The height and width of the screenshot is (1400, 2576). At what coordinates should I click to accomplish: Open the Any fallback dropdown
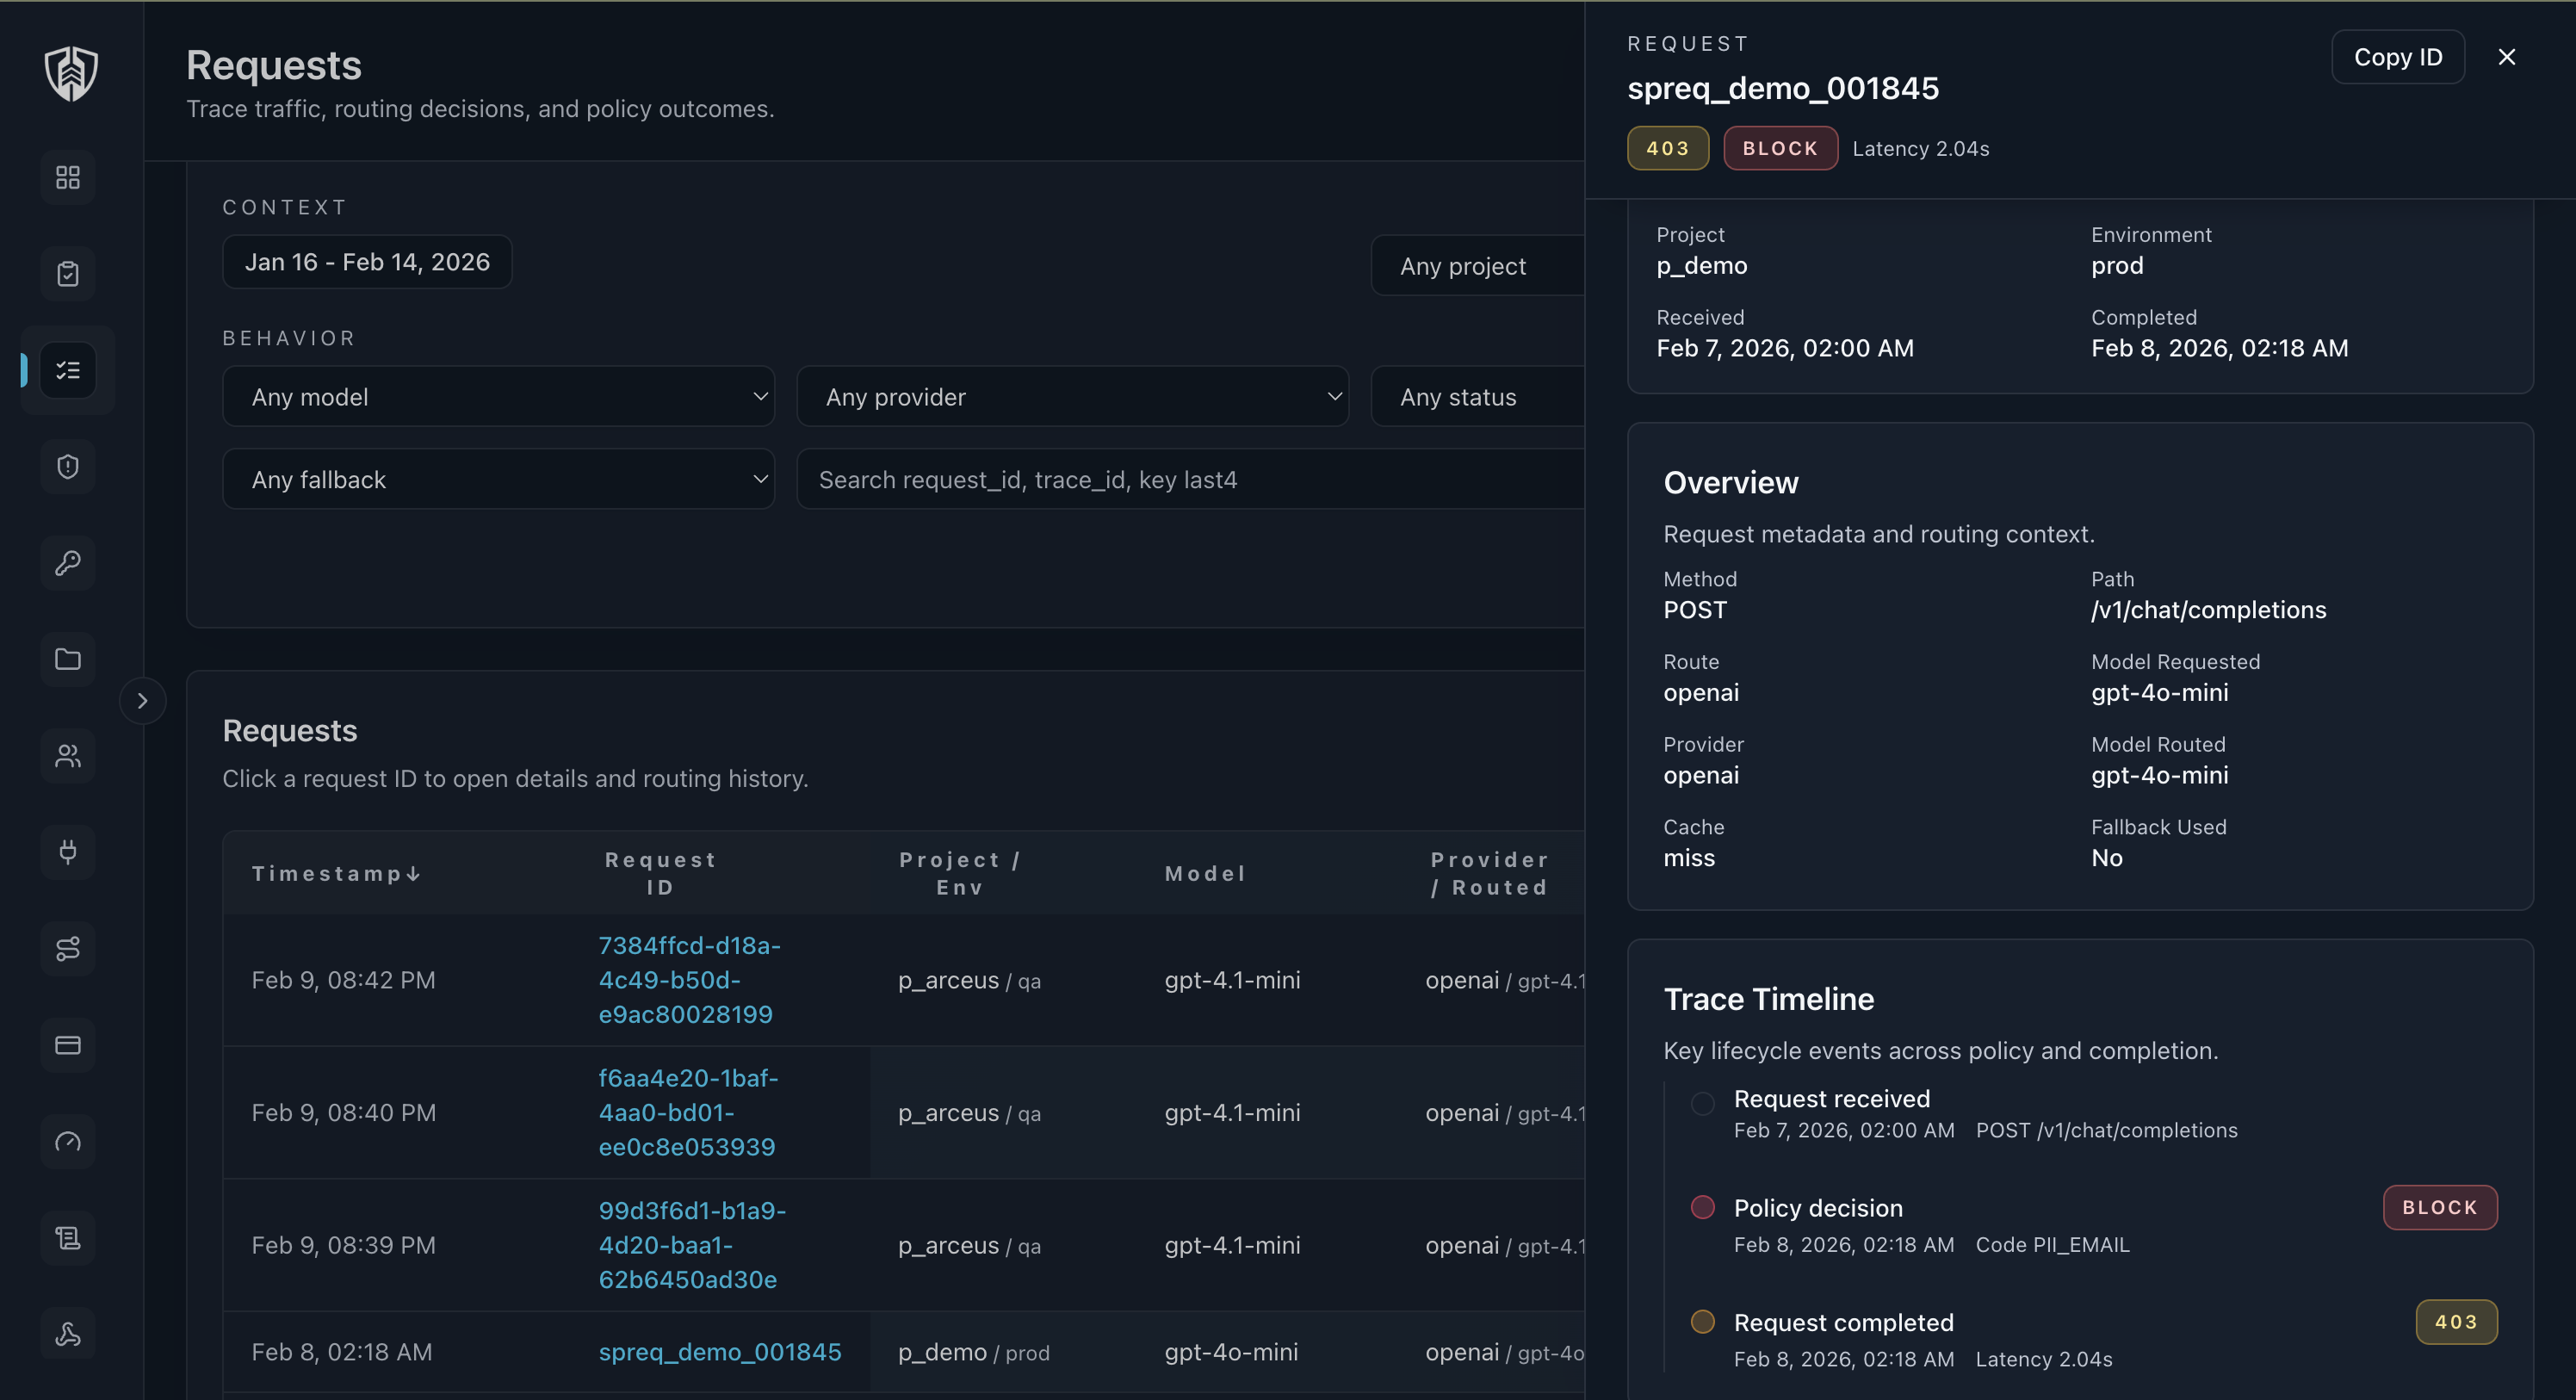coord(499,479)
